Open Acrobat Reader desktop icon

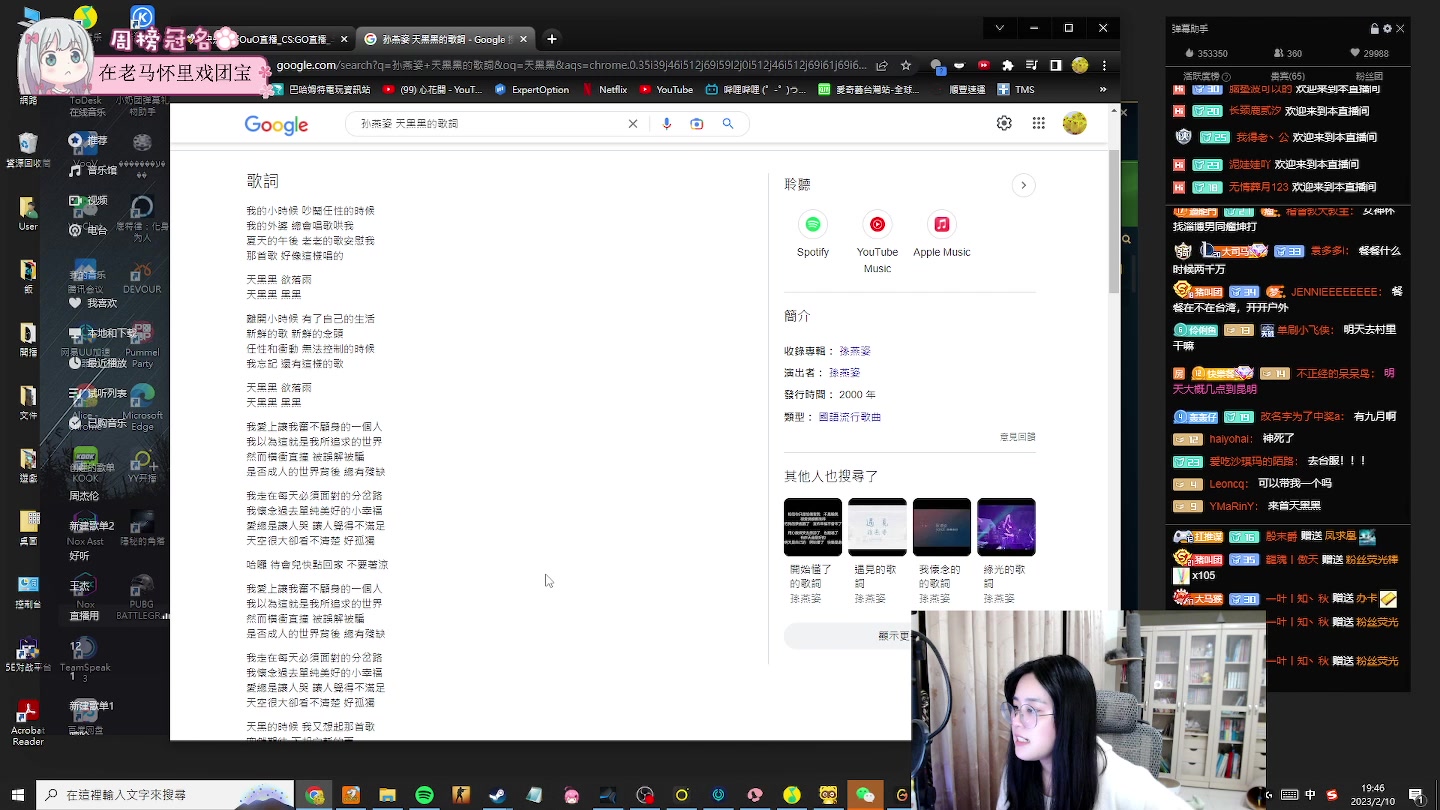pyautogui.click(x=28, y=722)
